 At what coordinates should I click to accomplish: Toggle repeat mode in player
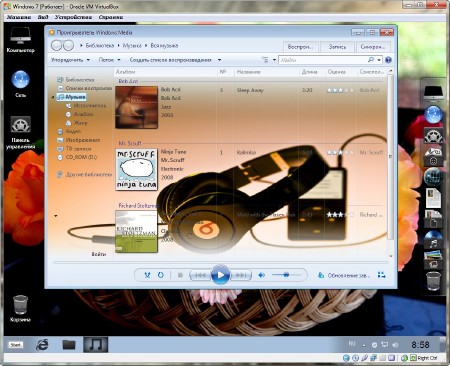click(161, 275)
